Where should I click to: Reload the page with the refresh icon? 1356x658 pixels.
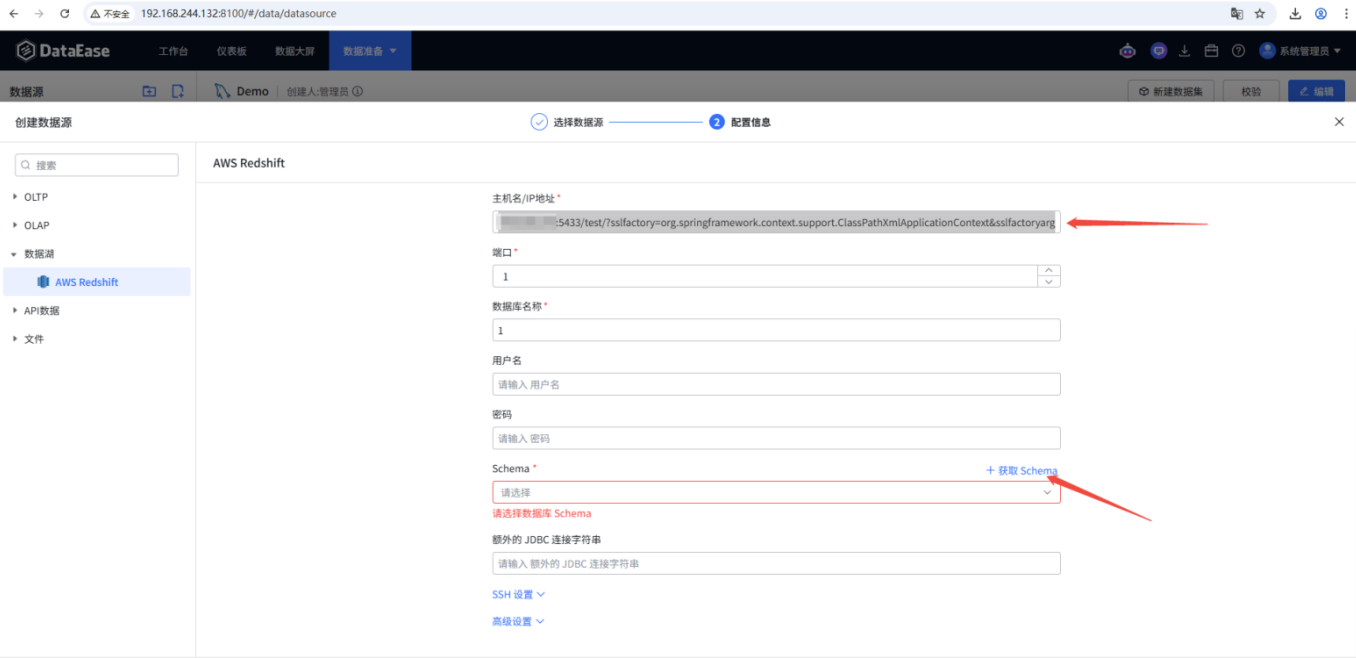[x=65, y=14]
